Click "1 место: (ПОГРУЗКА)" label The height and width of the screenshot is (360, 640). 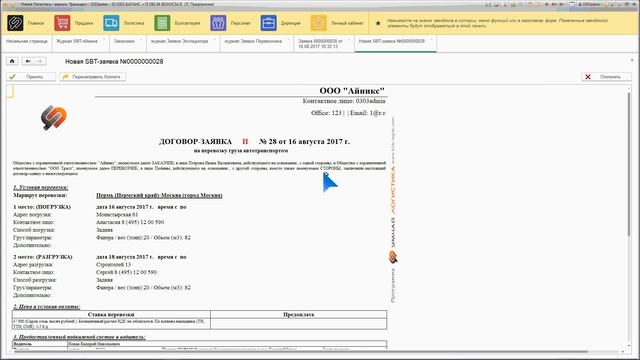click(x=42, y=207)
